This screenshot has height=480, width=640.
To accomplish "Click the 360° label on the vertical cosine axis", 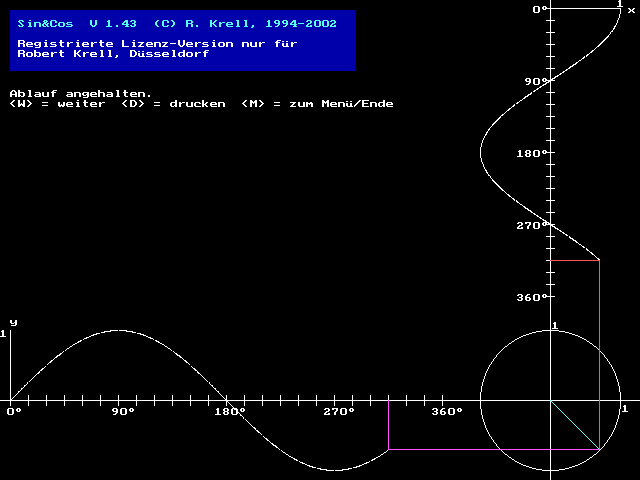I will coord(533,297).
